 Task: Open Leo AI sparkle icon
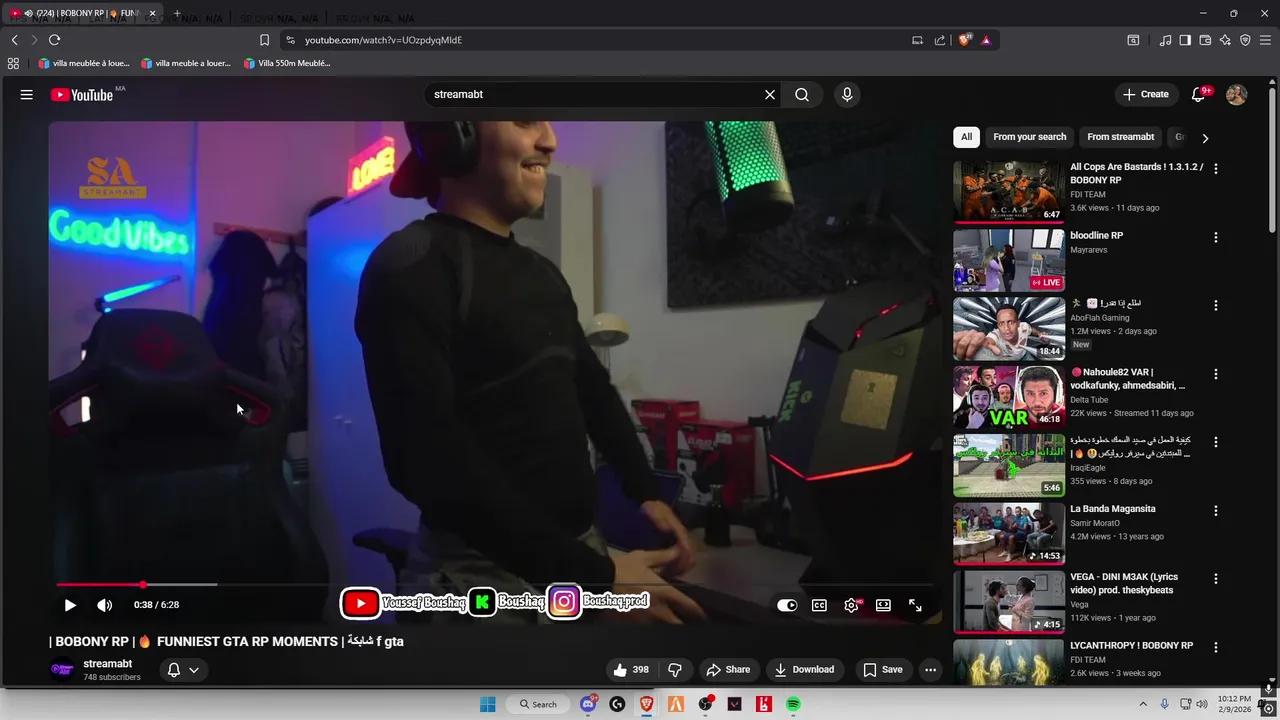point(1225,40)
